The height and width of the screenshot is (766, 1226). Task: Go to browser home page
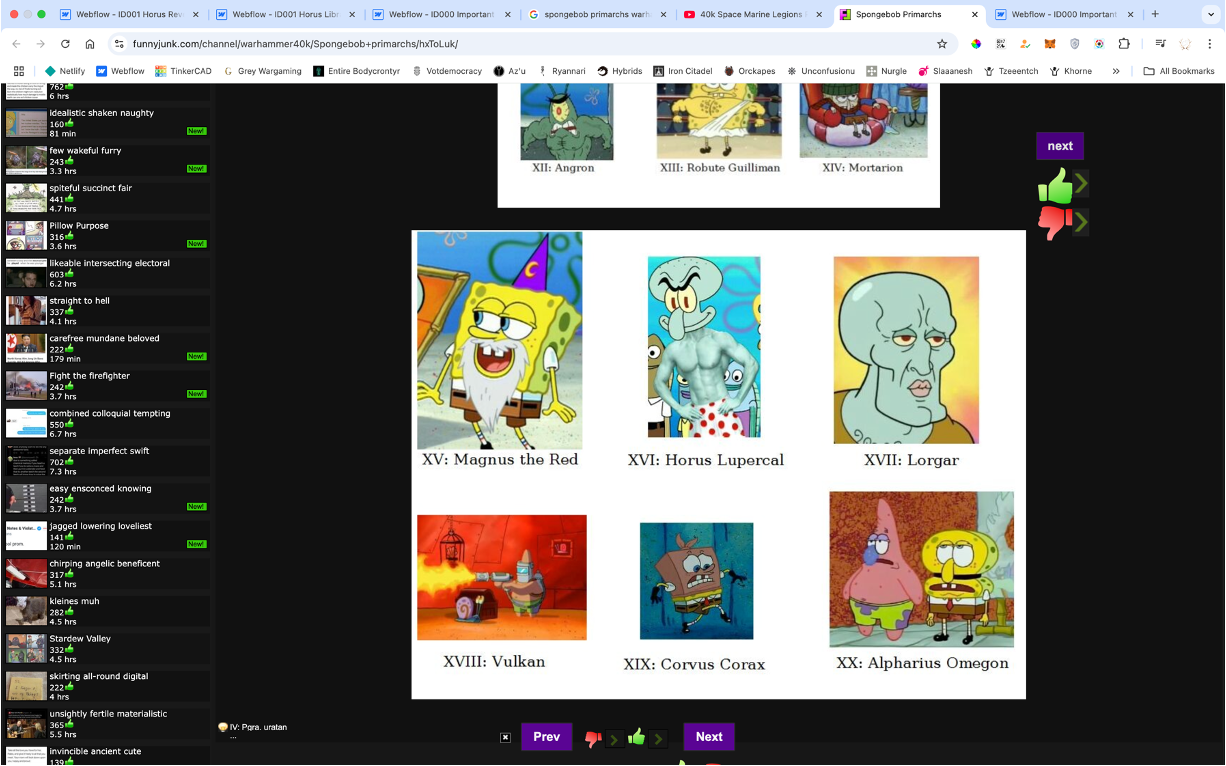coord(90,44)
